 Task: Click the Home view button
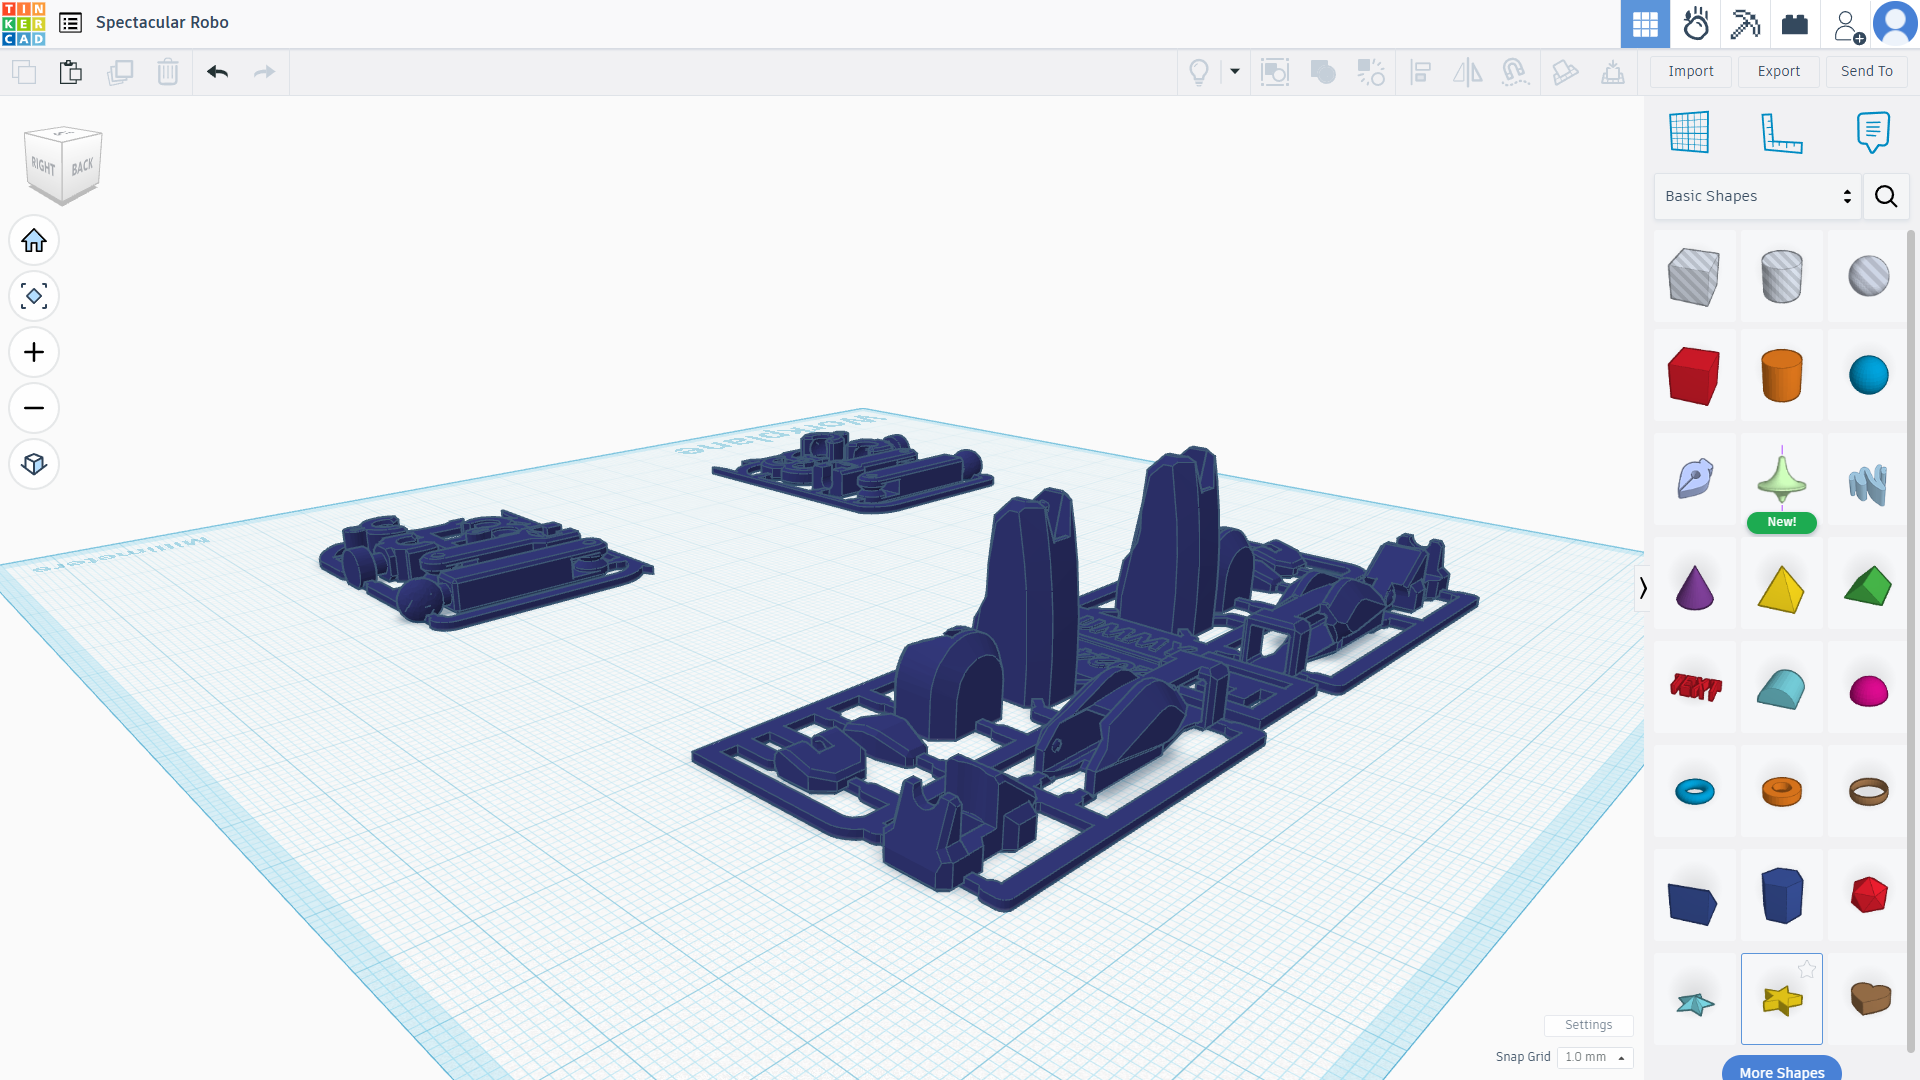click(x=34, y=241)
